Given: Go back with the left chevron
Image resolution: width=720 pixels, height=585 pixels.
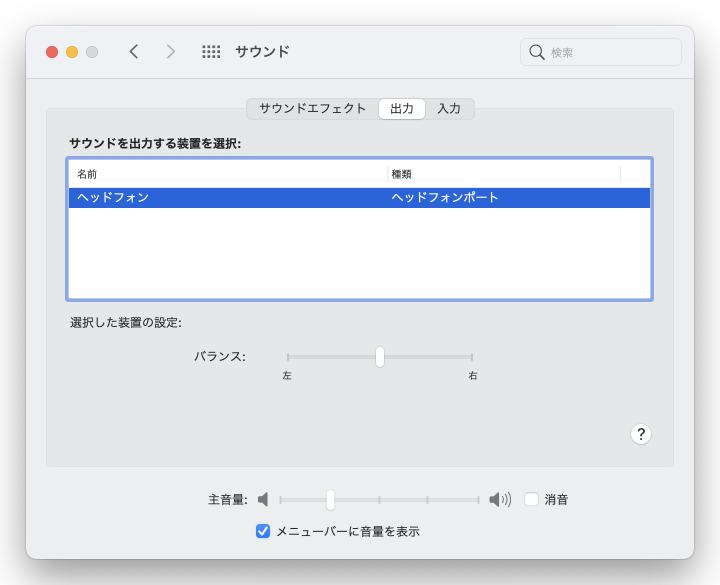Looking at the screenshot, I should tap(134, 51).
